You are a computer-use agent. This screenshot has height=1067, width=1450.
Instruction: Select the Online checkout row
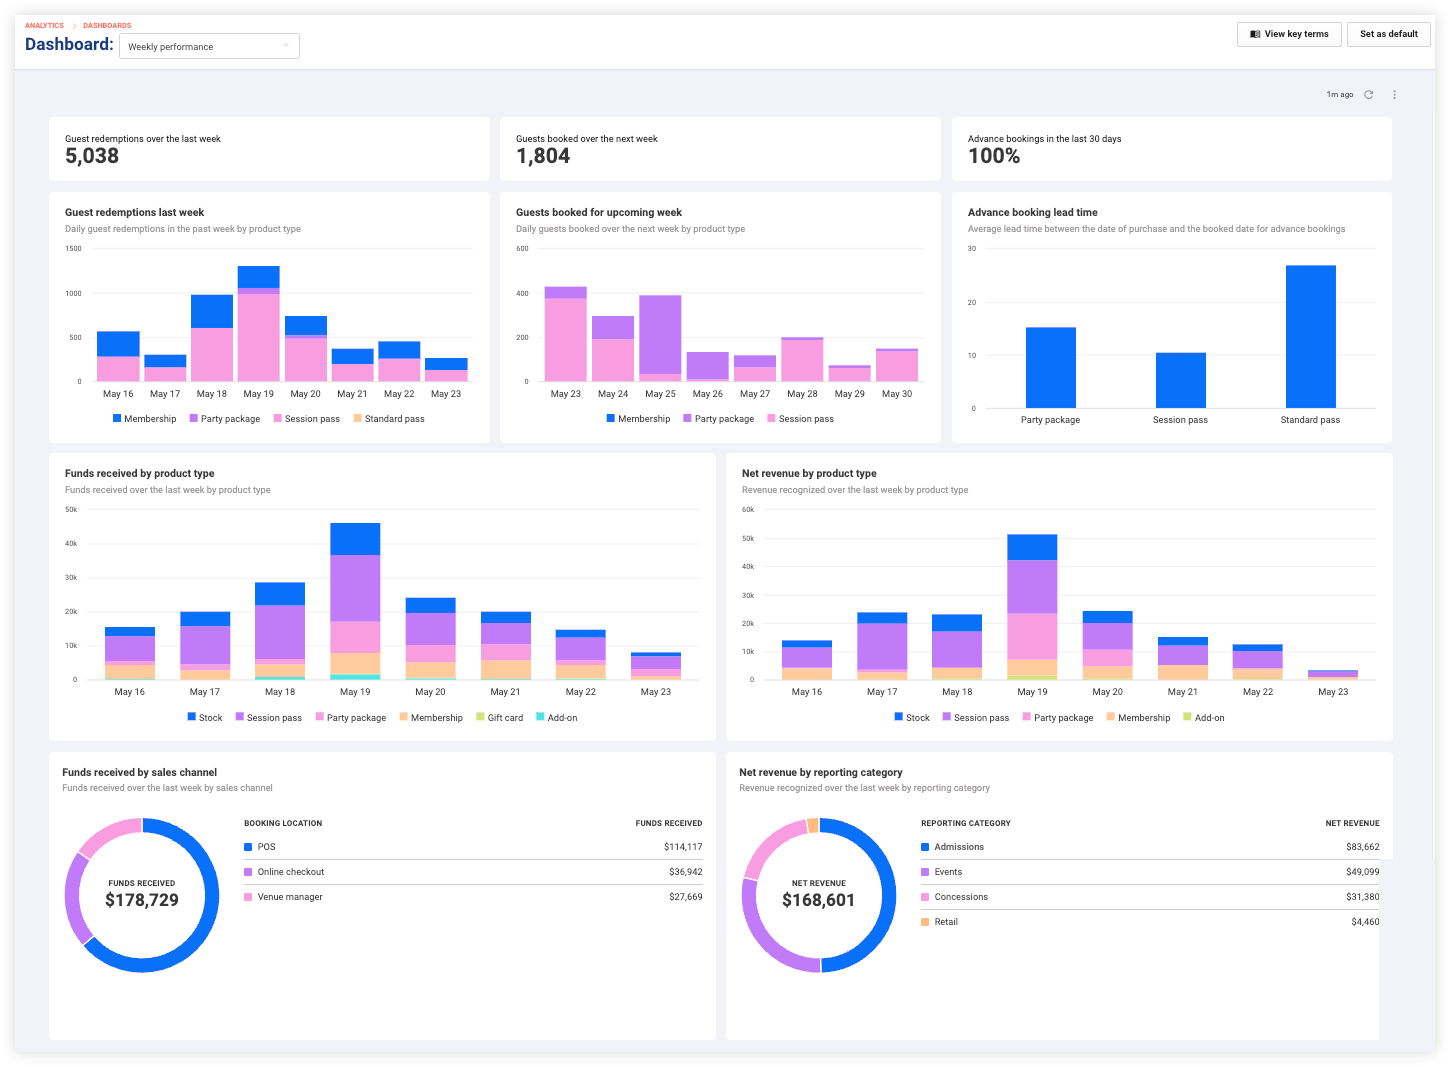473,872
